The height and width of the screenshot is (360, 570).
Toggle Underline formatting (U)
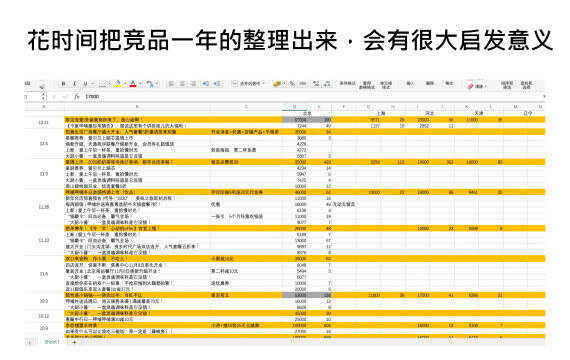pyautogui.click(x=85, y=84)
